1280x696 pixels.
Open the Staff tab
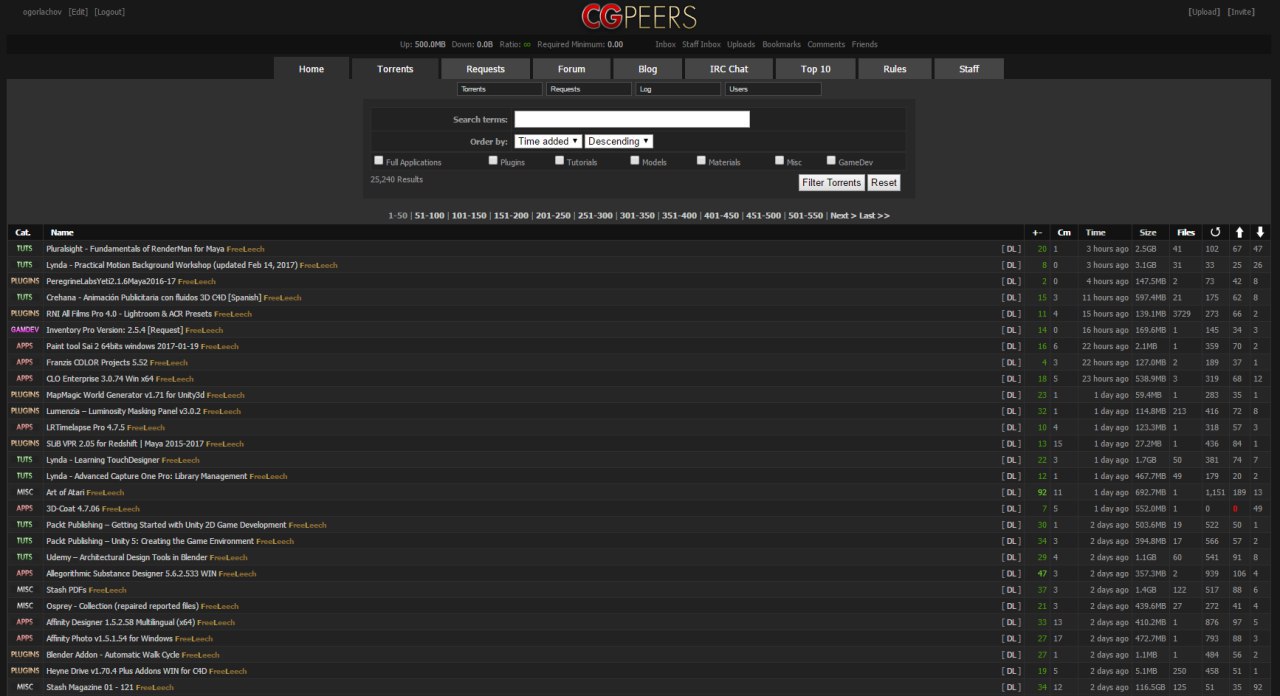pyautogui.click(x=969, y=69)
